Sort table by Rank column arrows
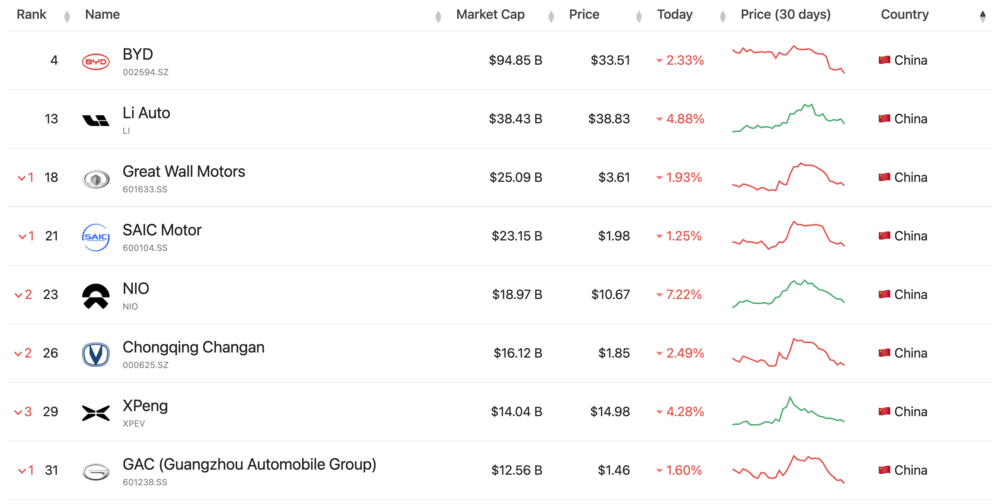Screen dimensions: 1000x504 click(x=67, y=16)
